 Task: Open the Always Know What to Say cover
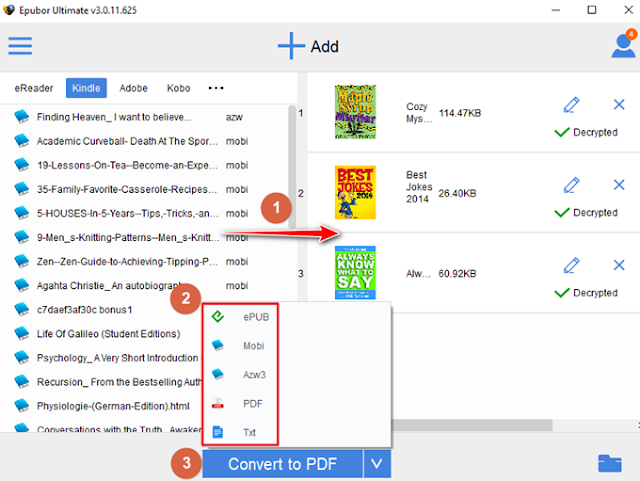355,272
